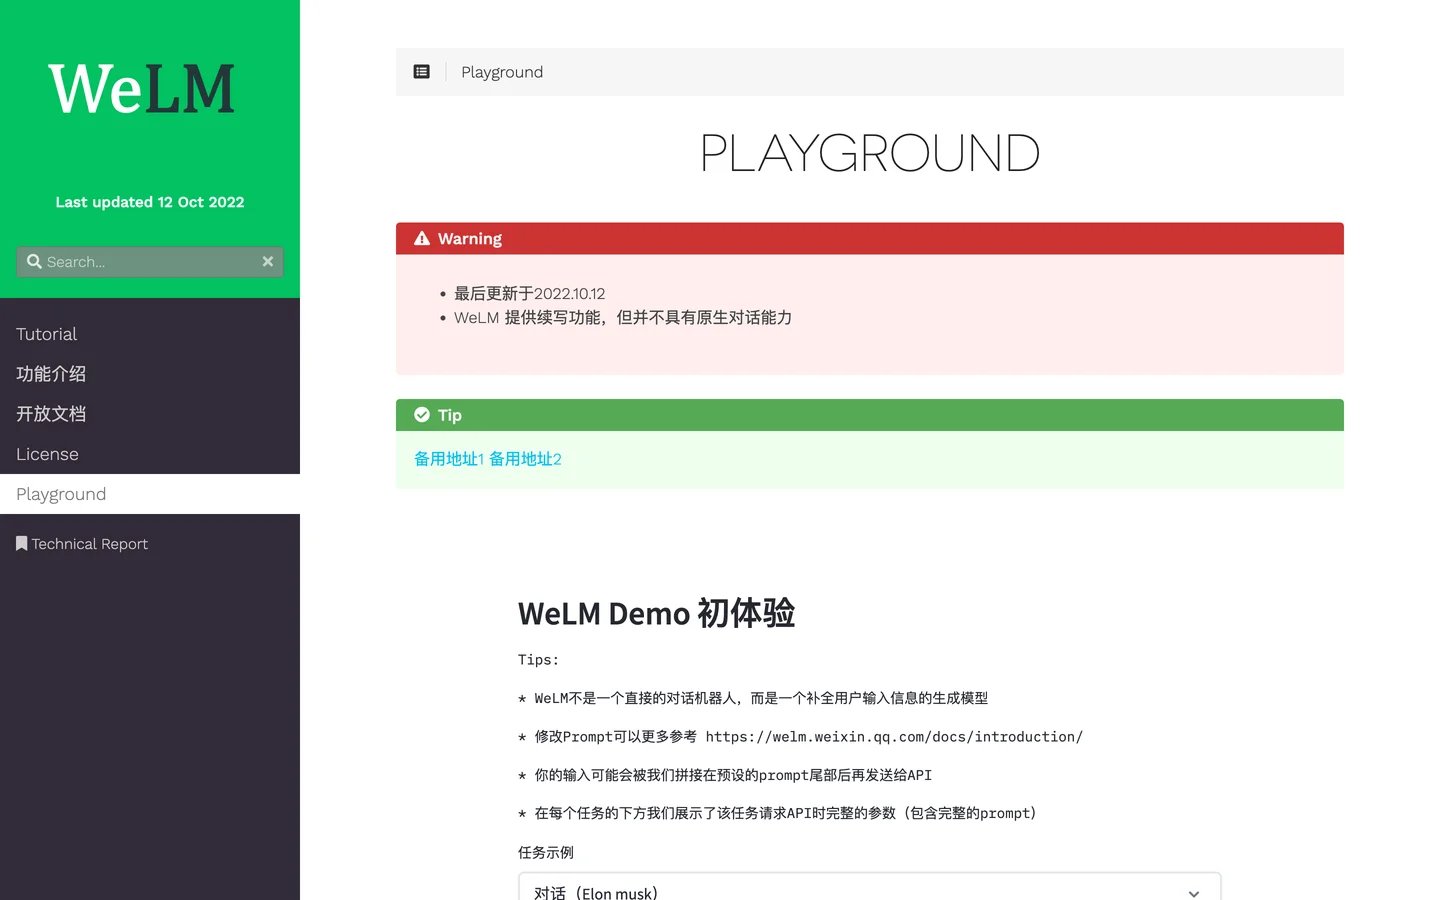Click the Warning triangle icon
The height and width of the screenshot is (900, 1440).
pos(422,238)
